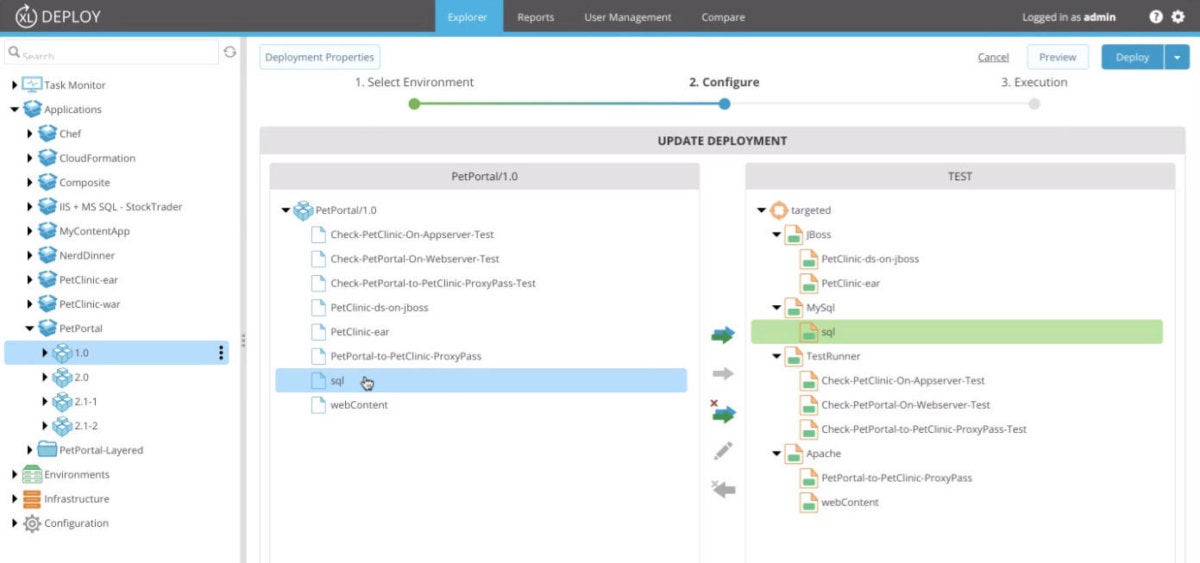
Task: Click the Applications cube icon
Action: (32, 109)
